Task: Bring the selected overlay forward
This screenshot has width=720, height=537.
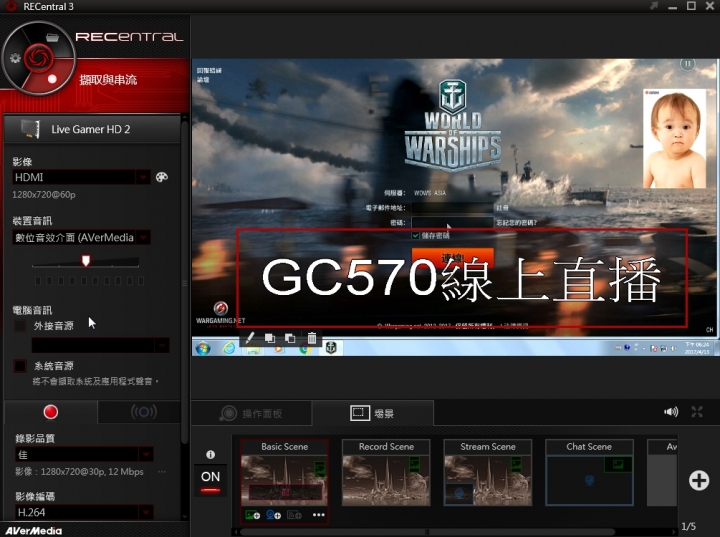Action: pos(270,339)
